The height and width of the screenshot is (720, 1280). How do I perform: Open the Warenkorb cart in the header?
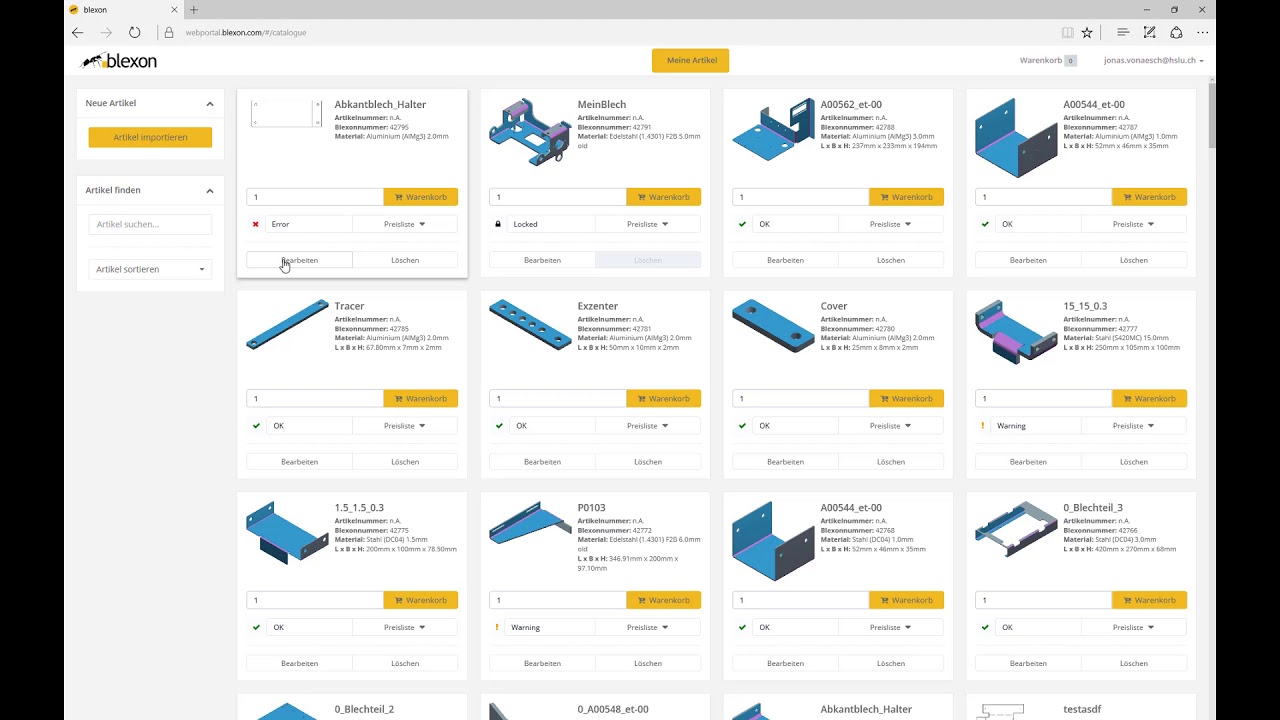(1047, 61)
